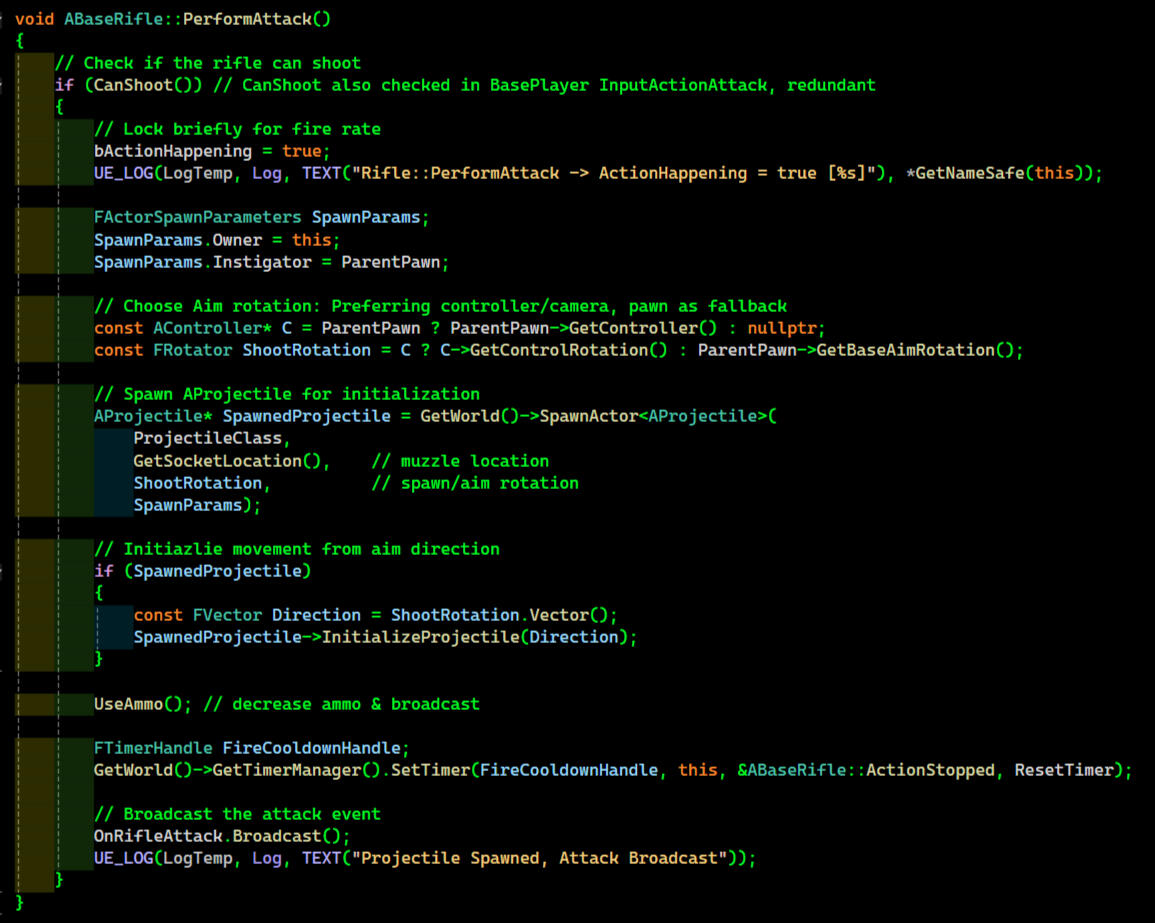Image resolution: width=1155 pixels, height=923 pixels.
Task: Click the "GetControlRotation()" call
Action: pyautogui.click(x=568, y=351)
